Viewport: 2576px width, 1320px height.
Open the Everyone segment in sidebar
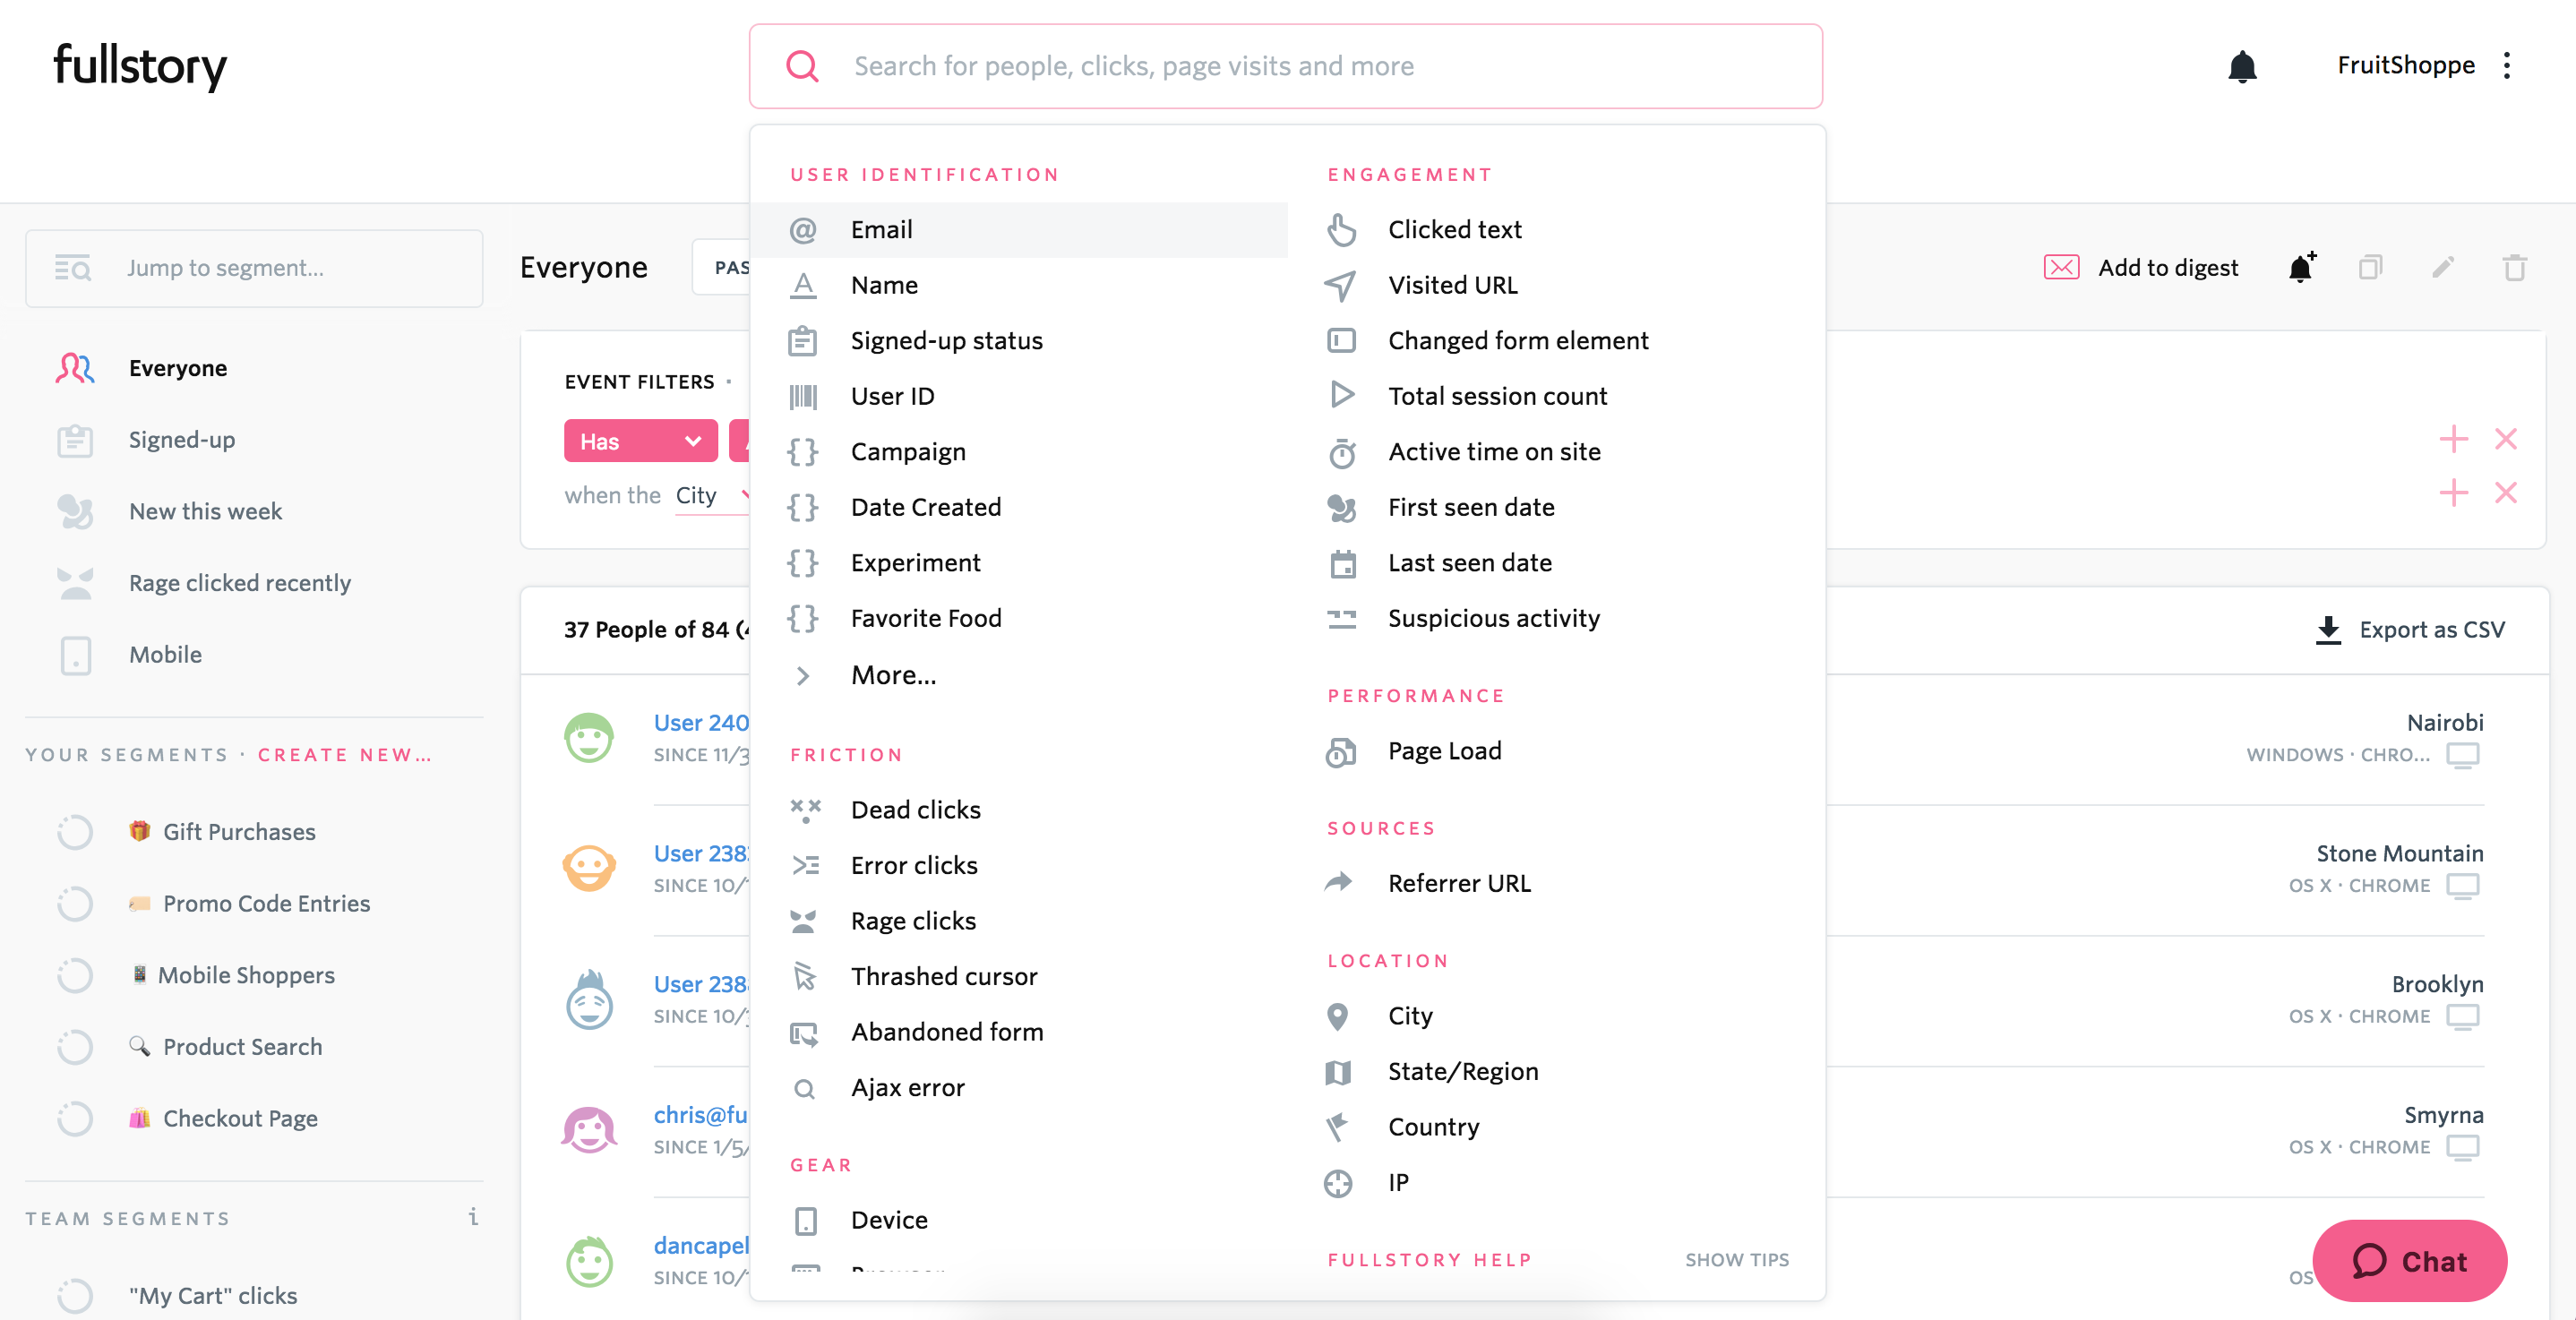[x=178, y=368]
